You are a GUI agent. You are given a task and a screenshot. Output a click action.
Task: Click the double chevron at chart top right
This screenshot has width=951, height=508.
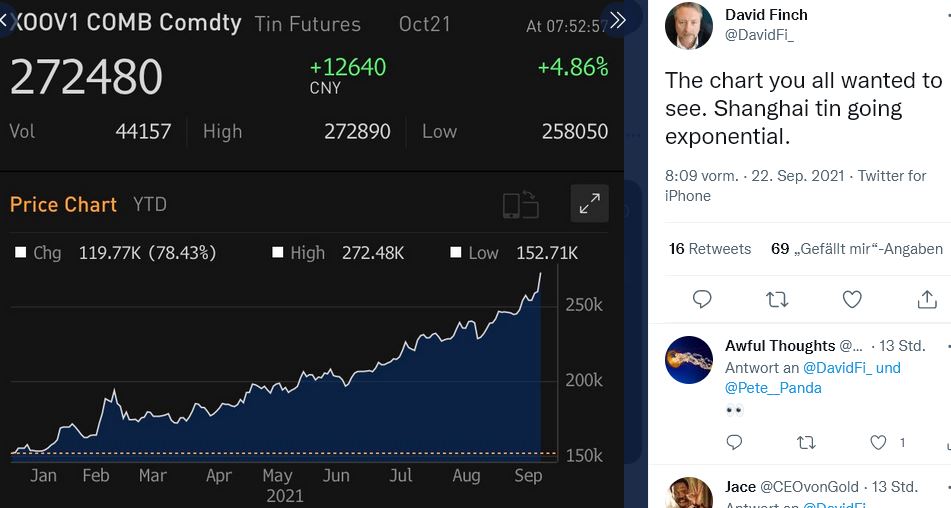618,20
